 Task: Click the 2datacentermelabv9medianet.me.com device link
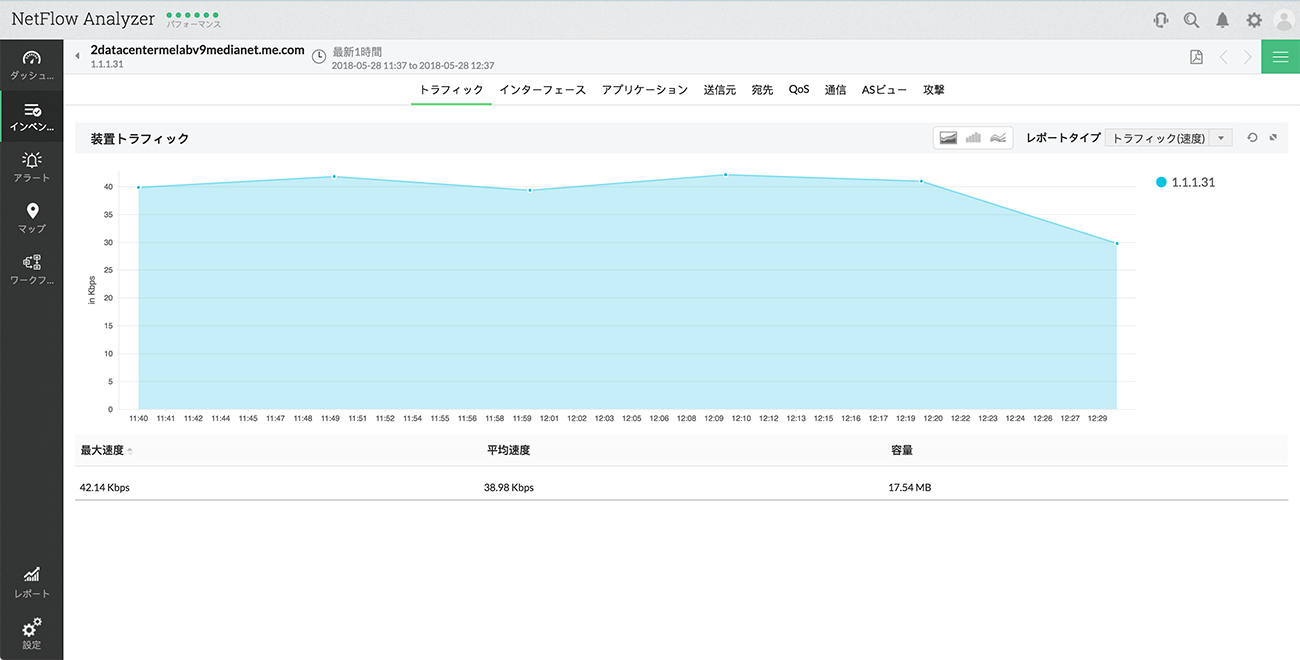pos(196,50)
